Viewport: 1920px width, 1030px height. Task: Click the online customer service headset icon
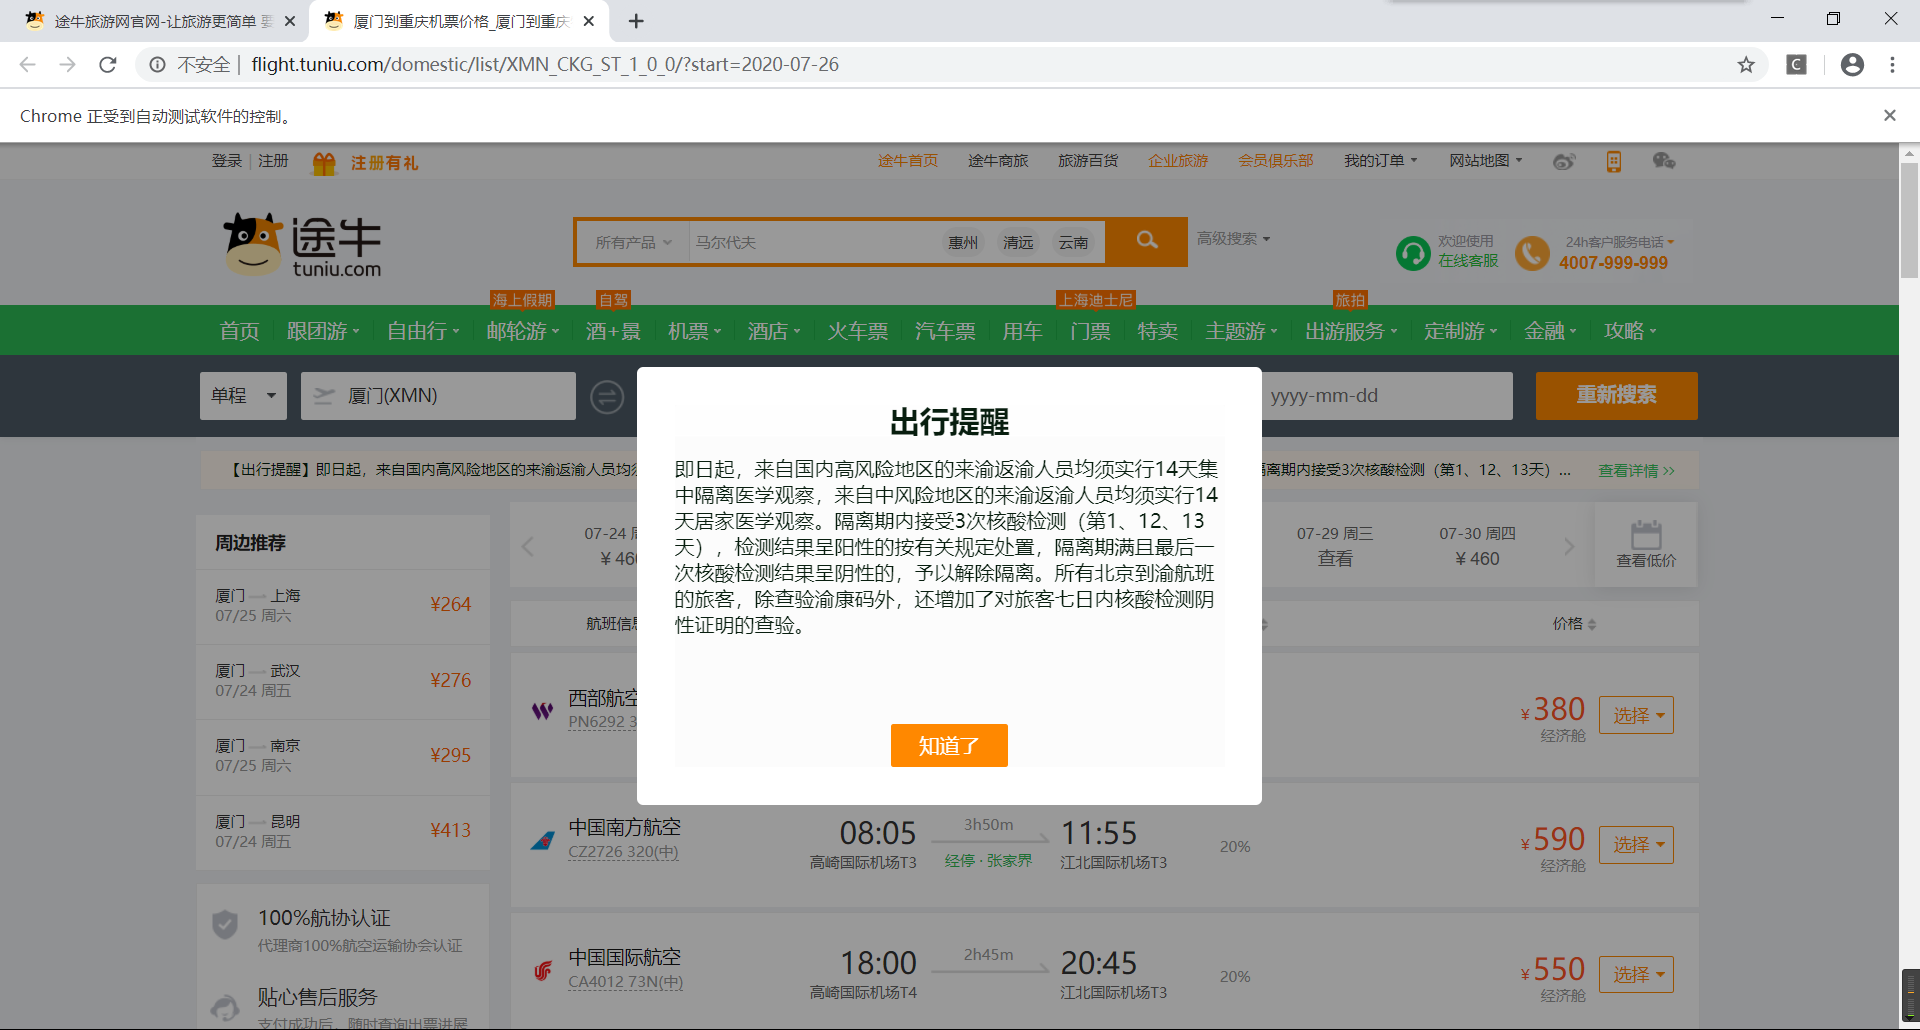pos(1413,253)
